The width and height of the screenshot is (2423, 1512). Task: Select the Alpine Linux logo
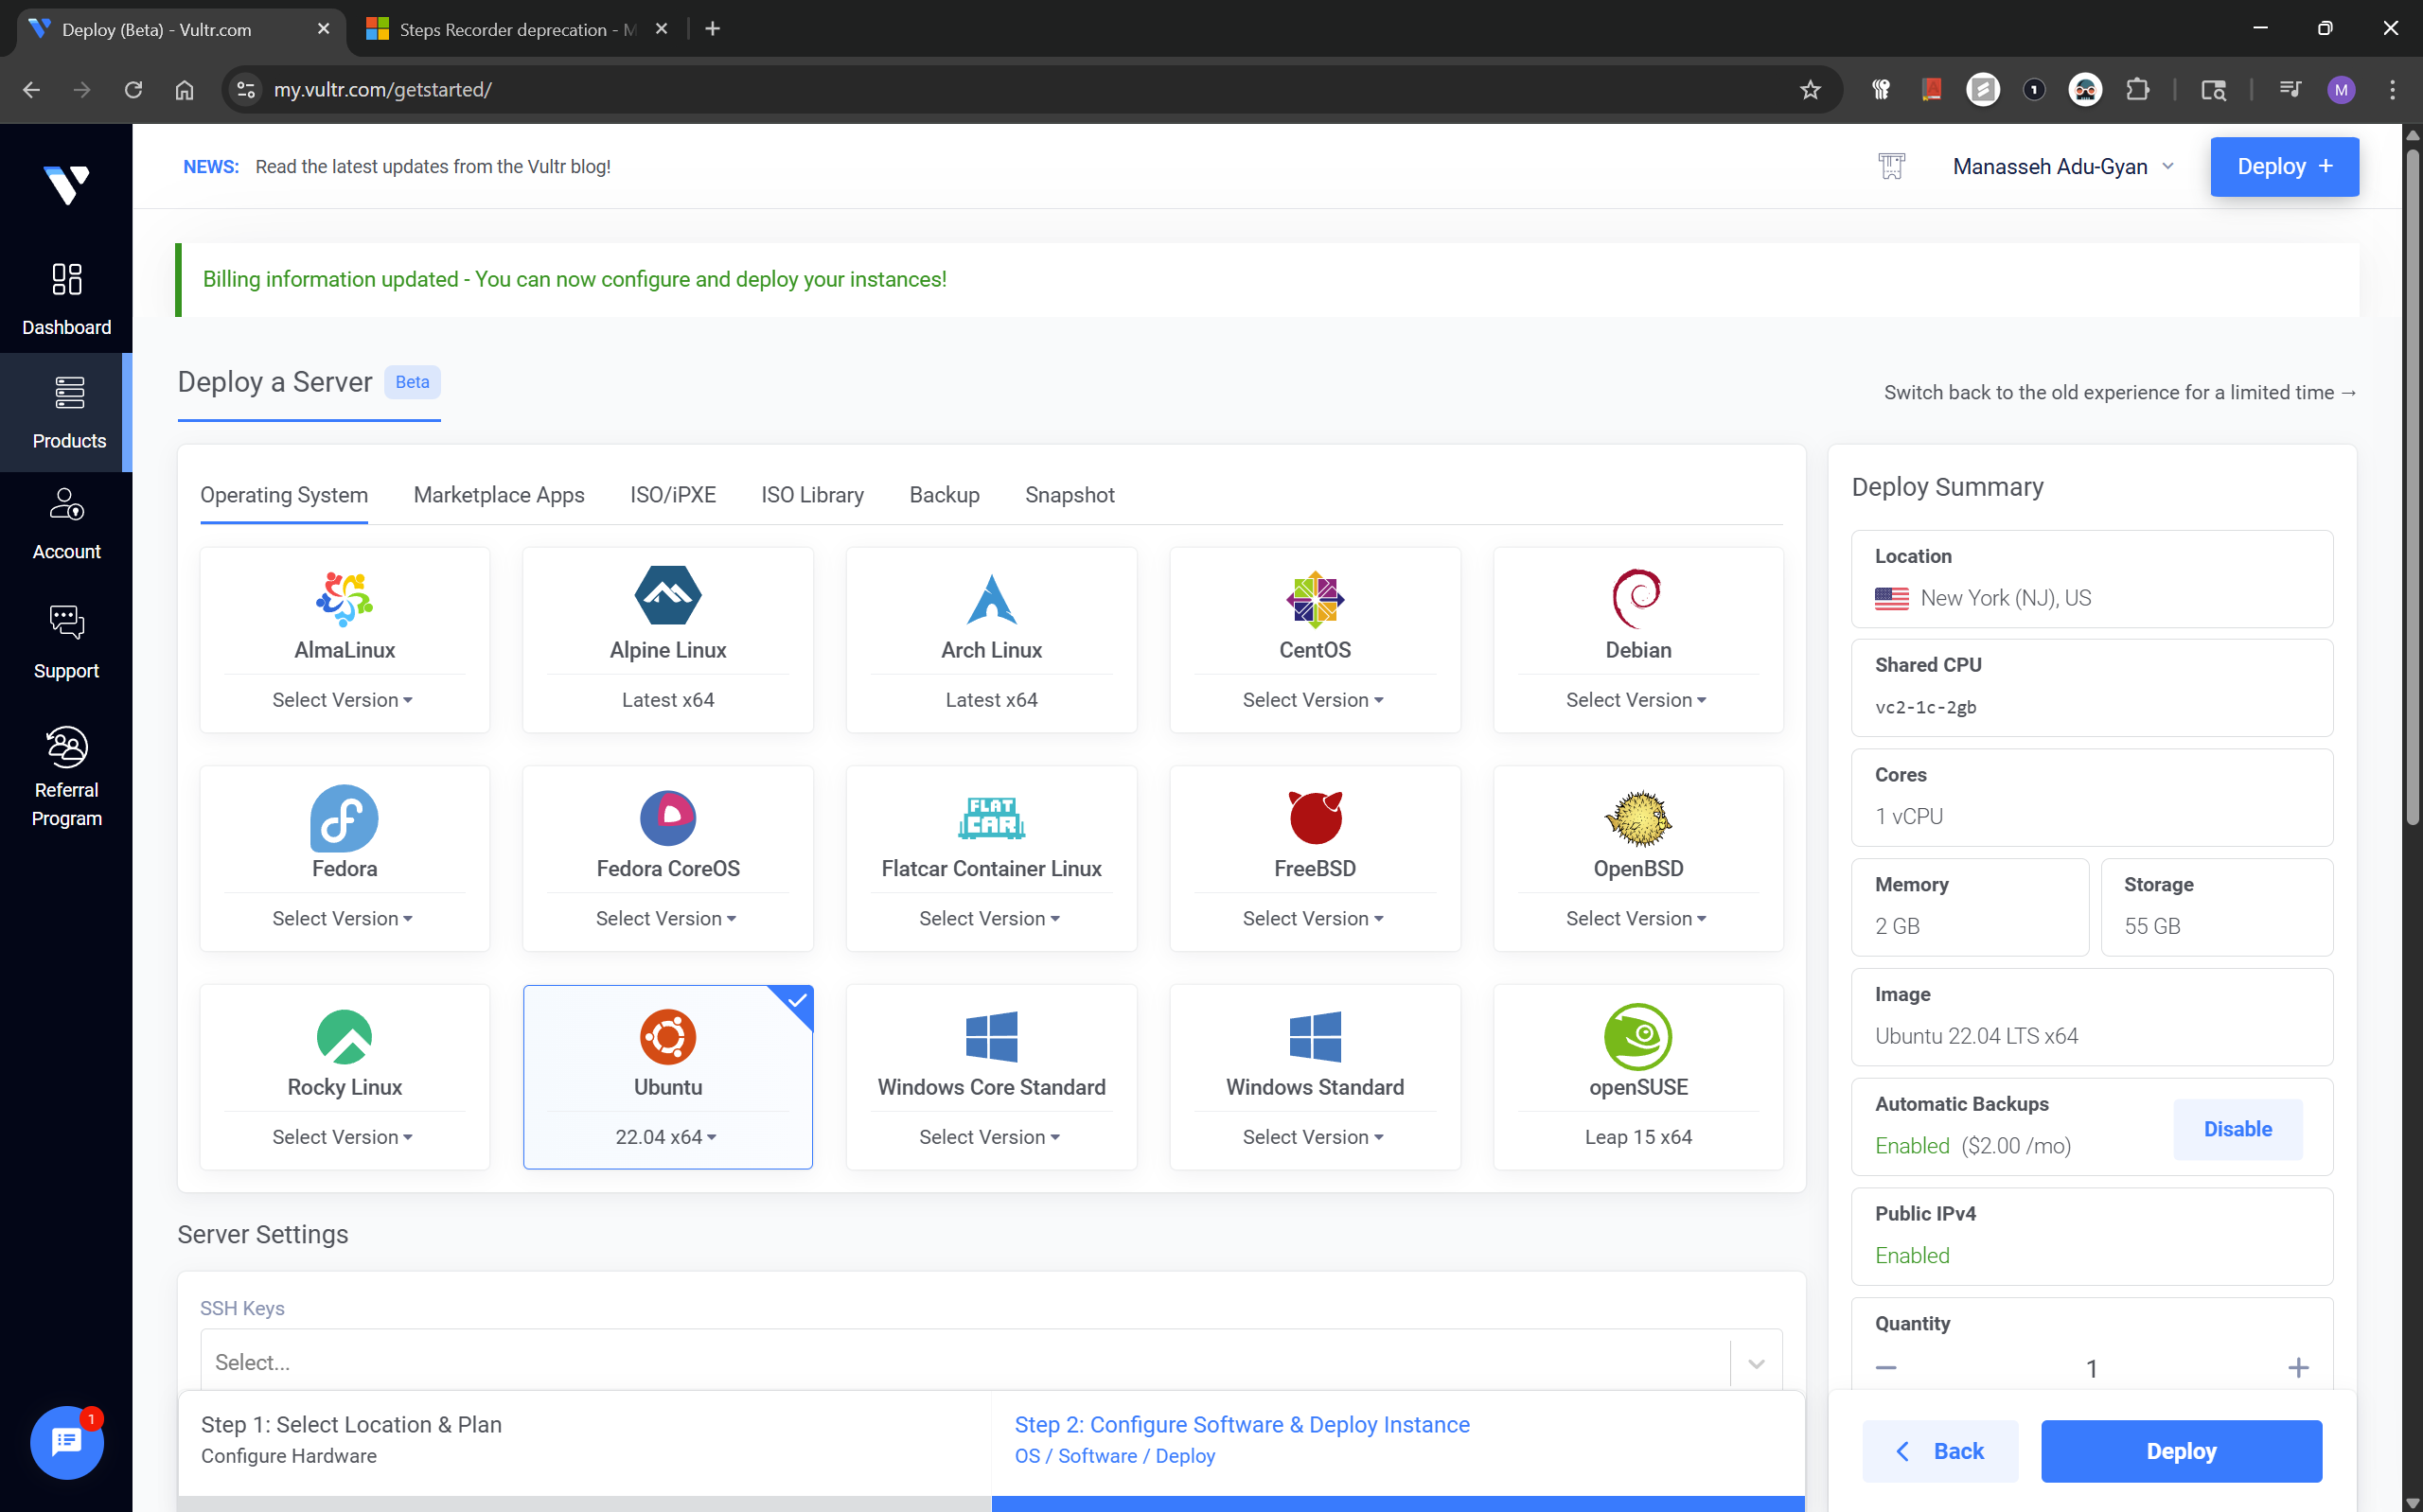click(667, 595)
